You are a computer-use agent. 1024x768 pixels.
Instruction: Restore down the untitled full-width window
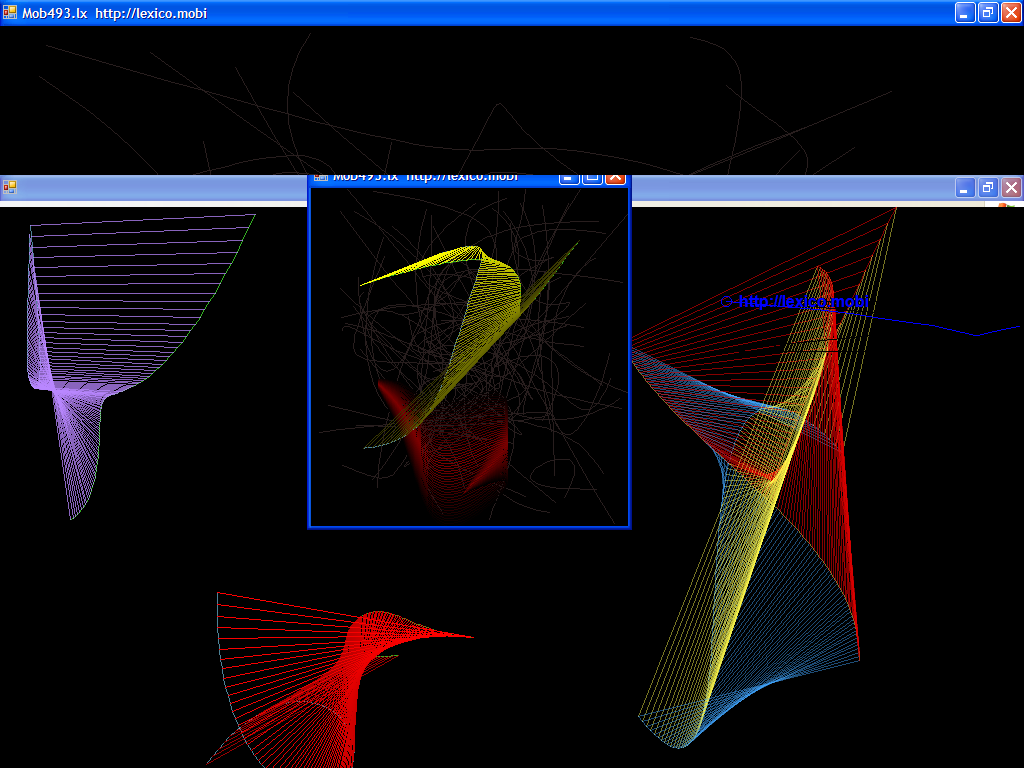tap(988, 188)
